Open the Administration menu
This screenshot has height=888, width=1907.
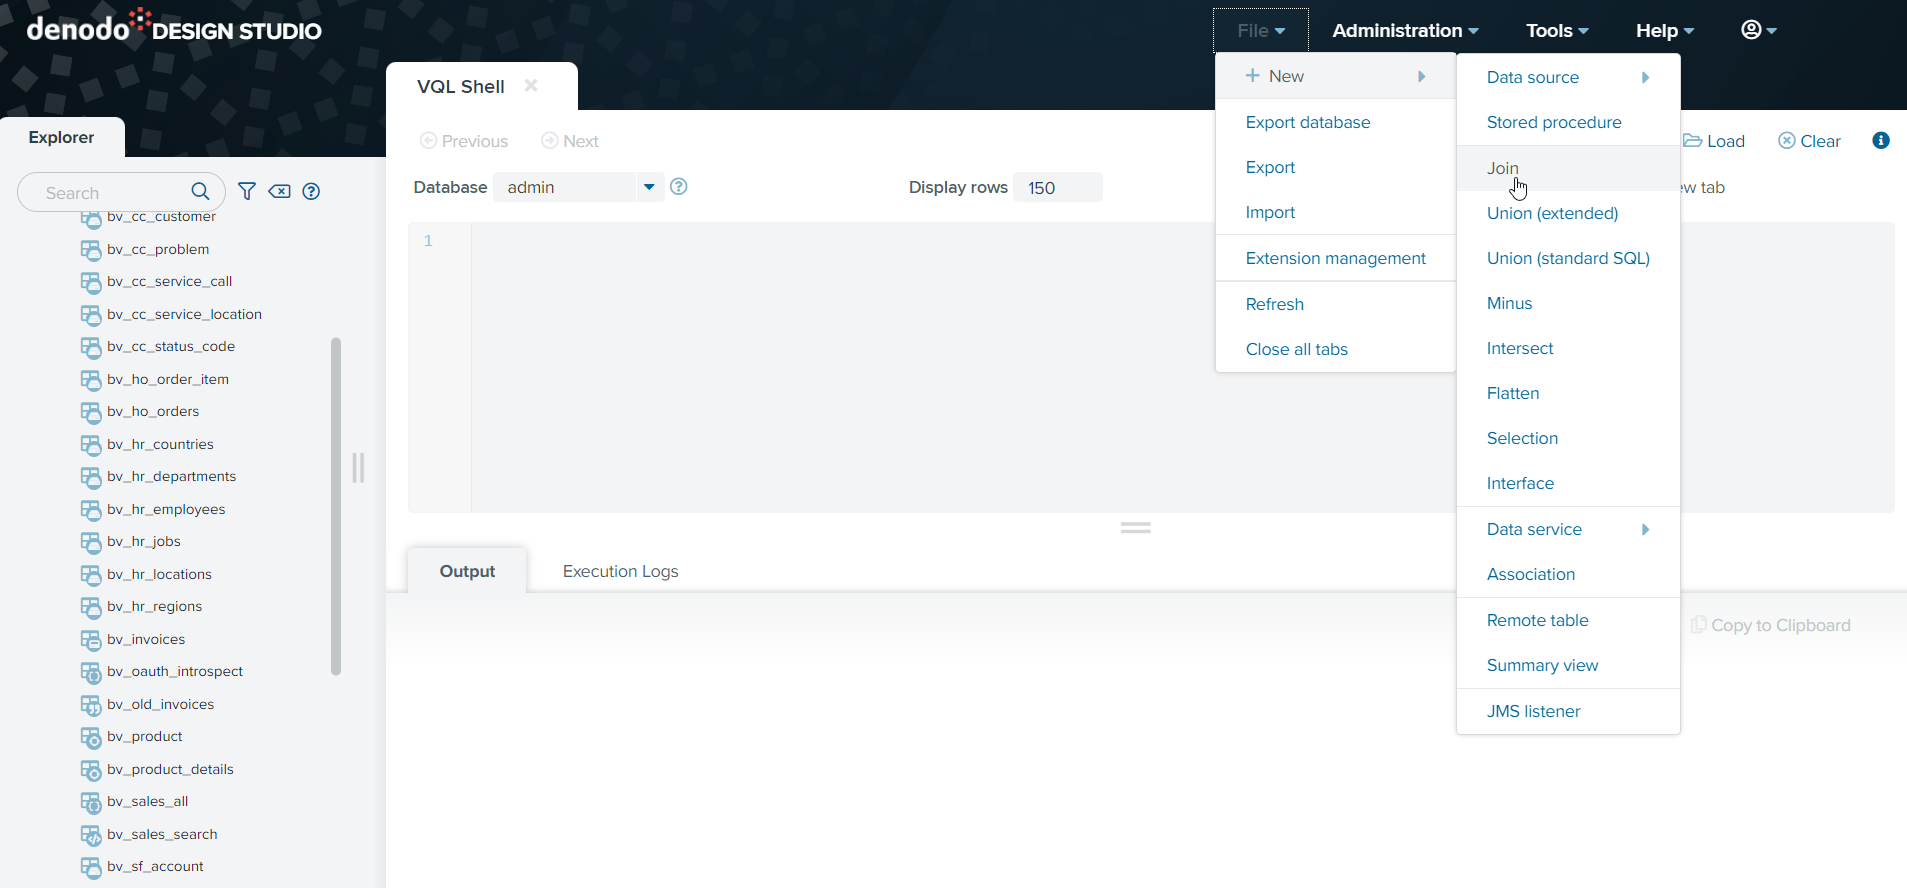[x=1404, y=31]
